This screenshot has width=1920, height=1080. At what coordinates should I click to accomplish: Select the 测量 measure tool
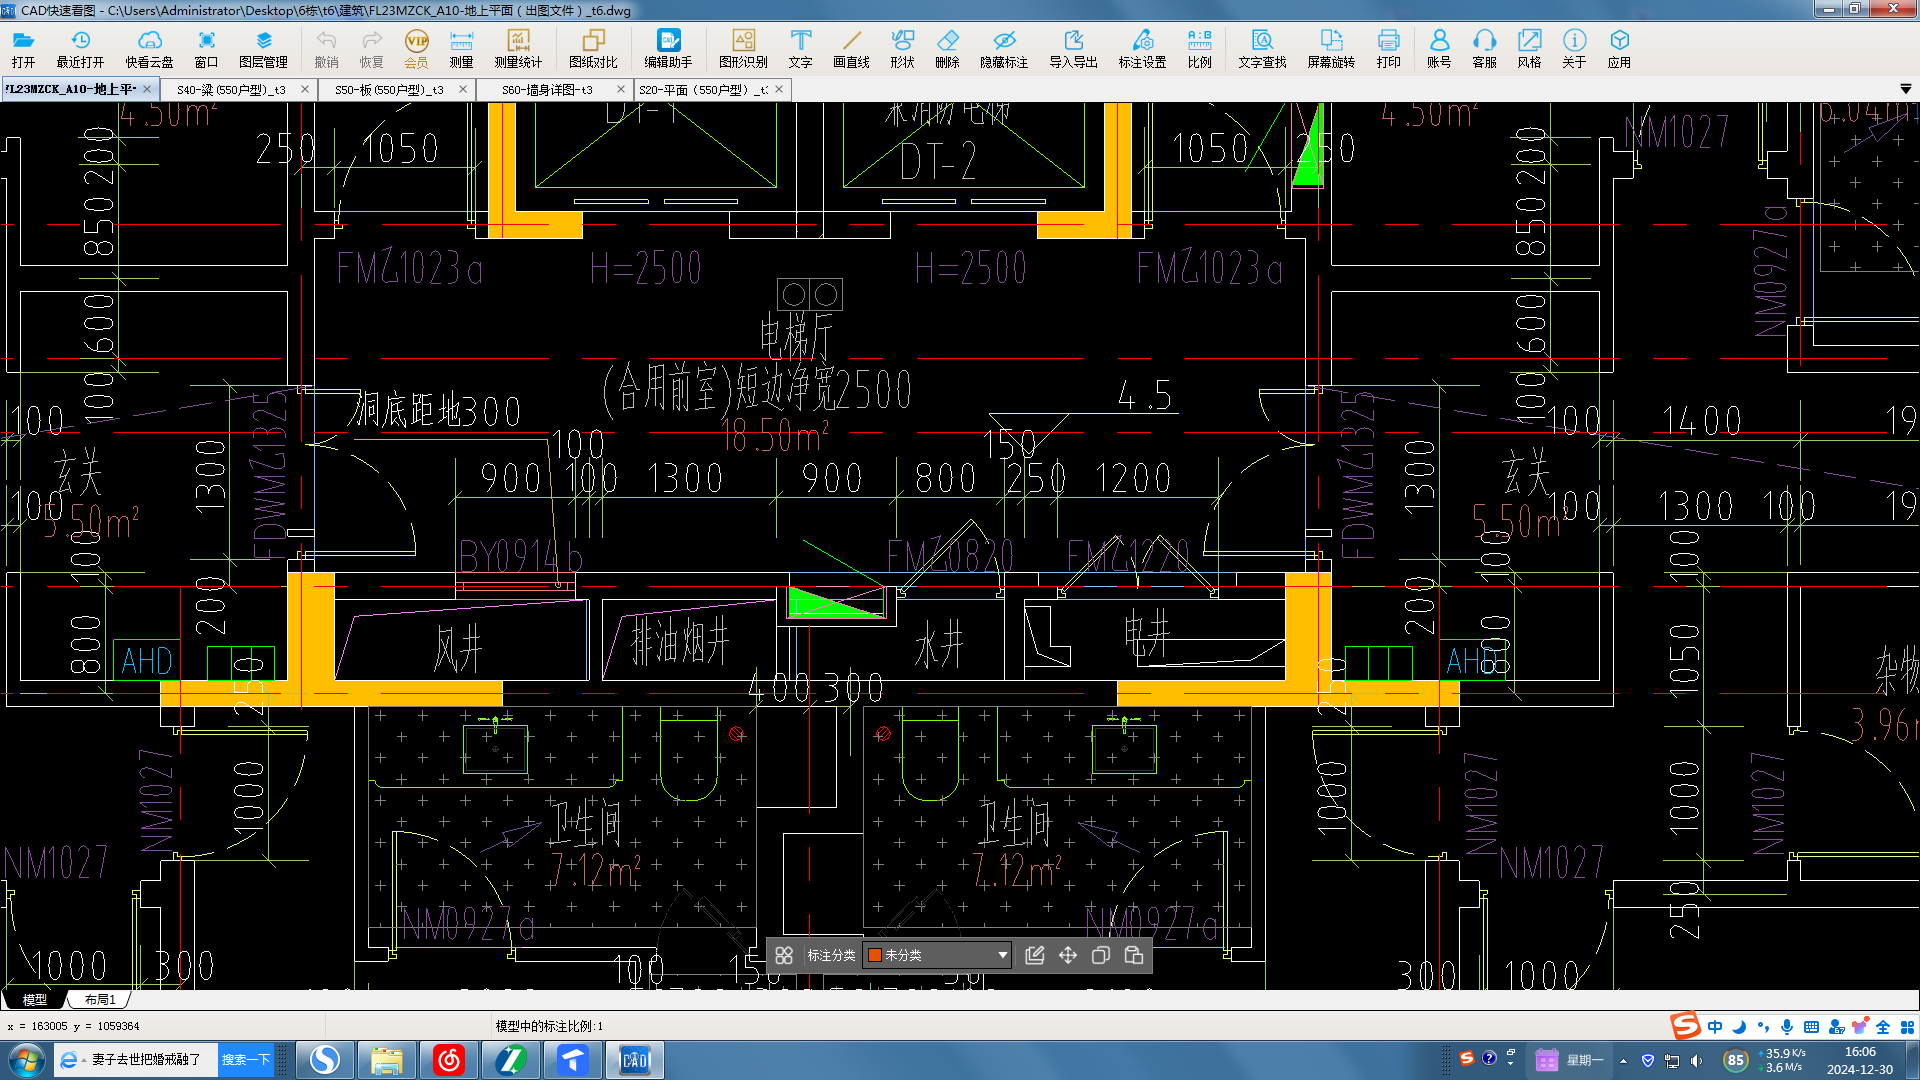tap(461, 48)
